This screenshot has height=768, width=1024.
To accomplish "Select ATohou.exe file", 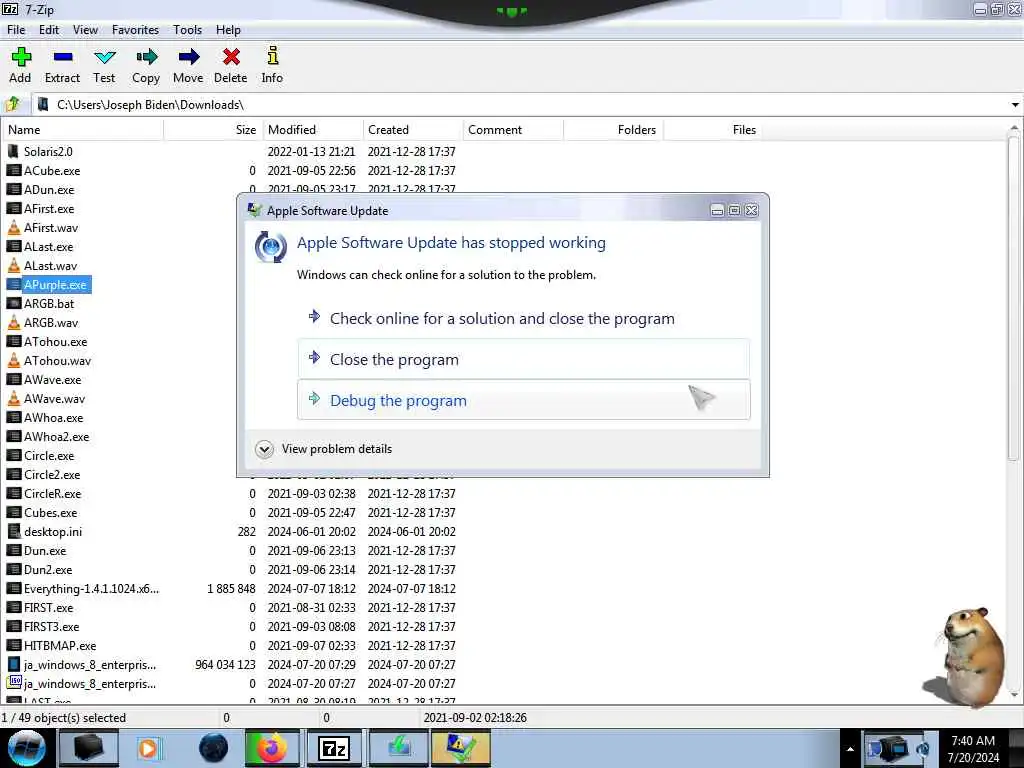I will click(47, 342).
